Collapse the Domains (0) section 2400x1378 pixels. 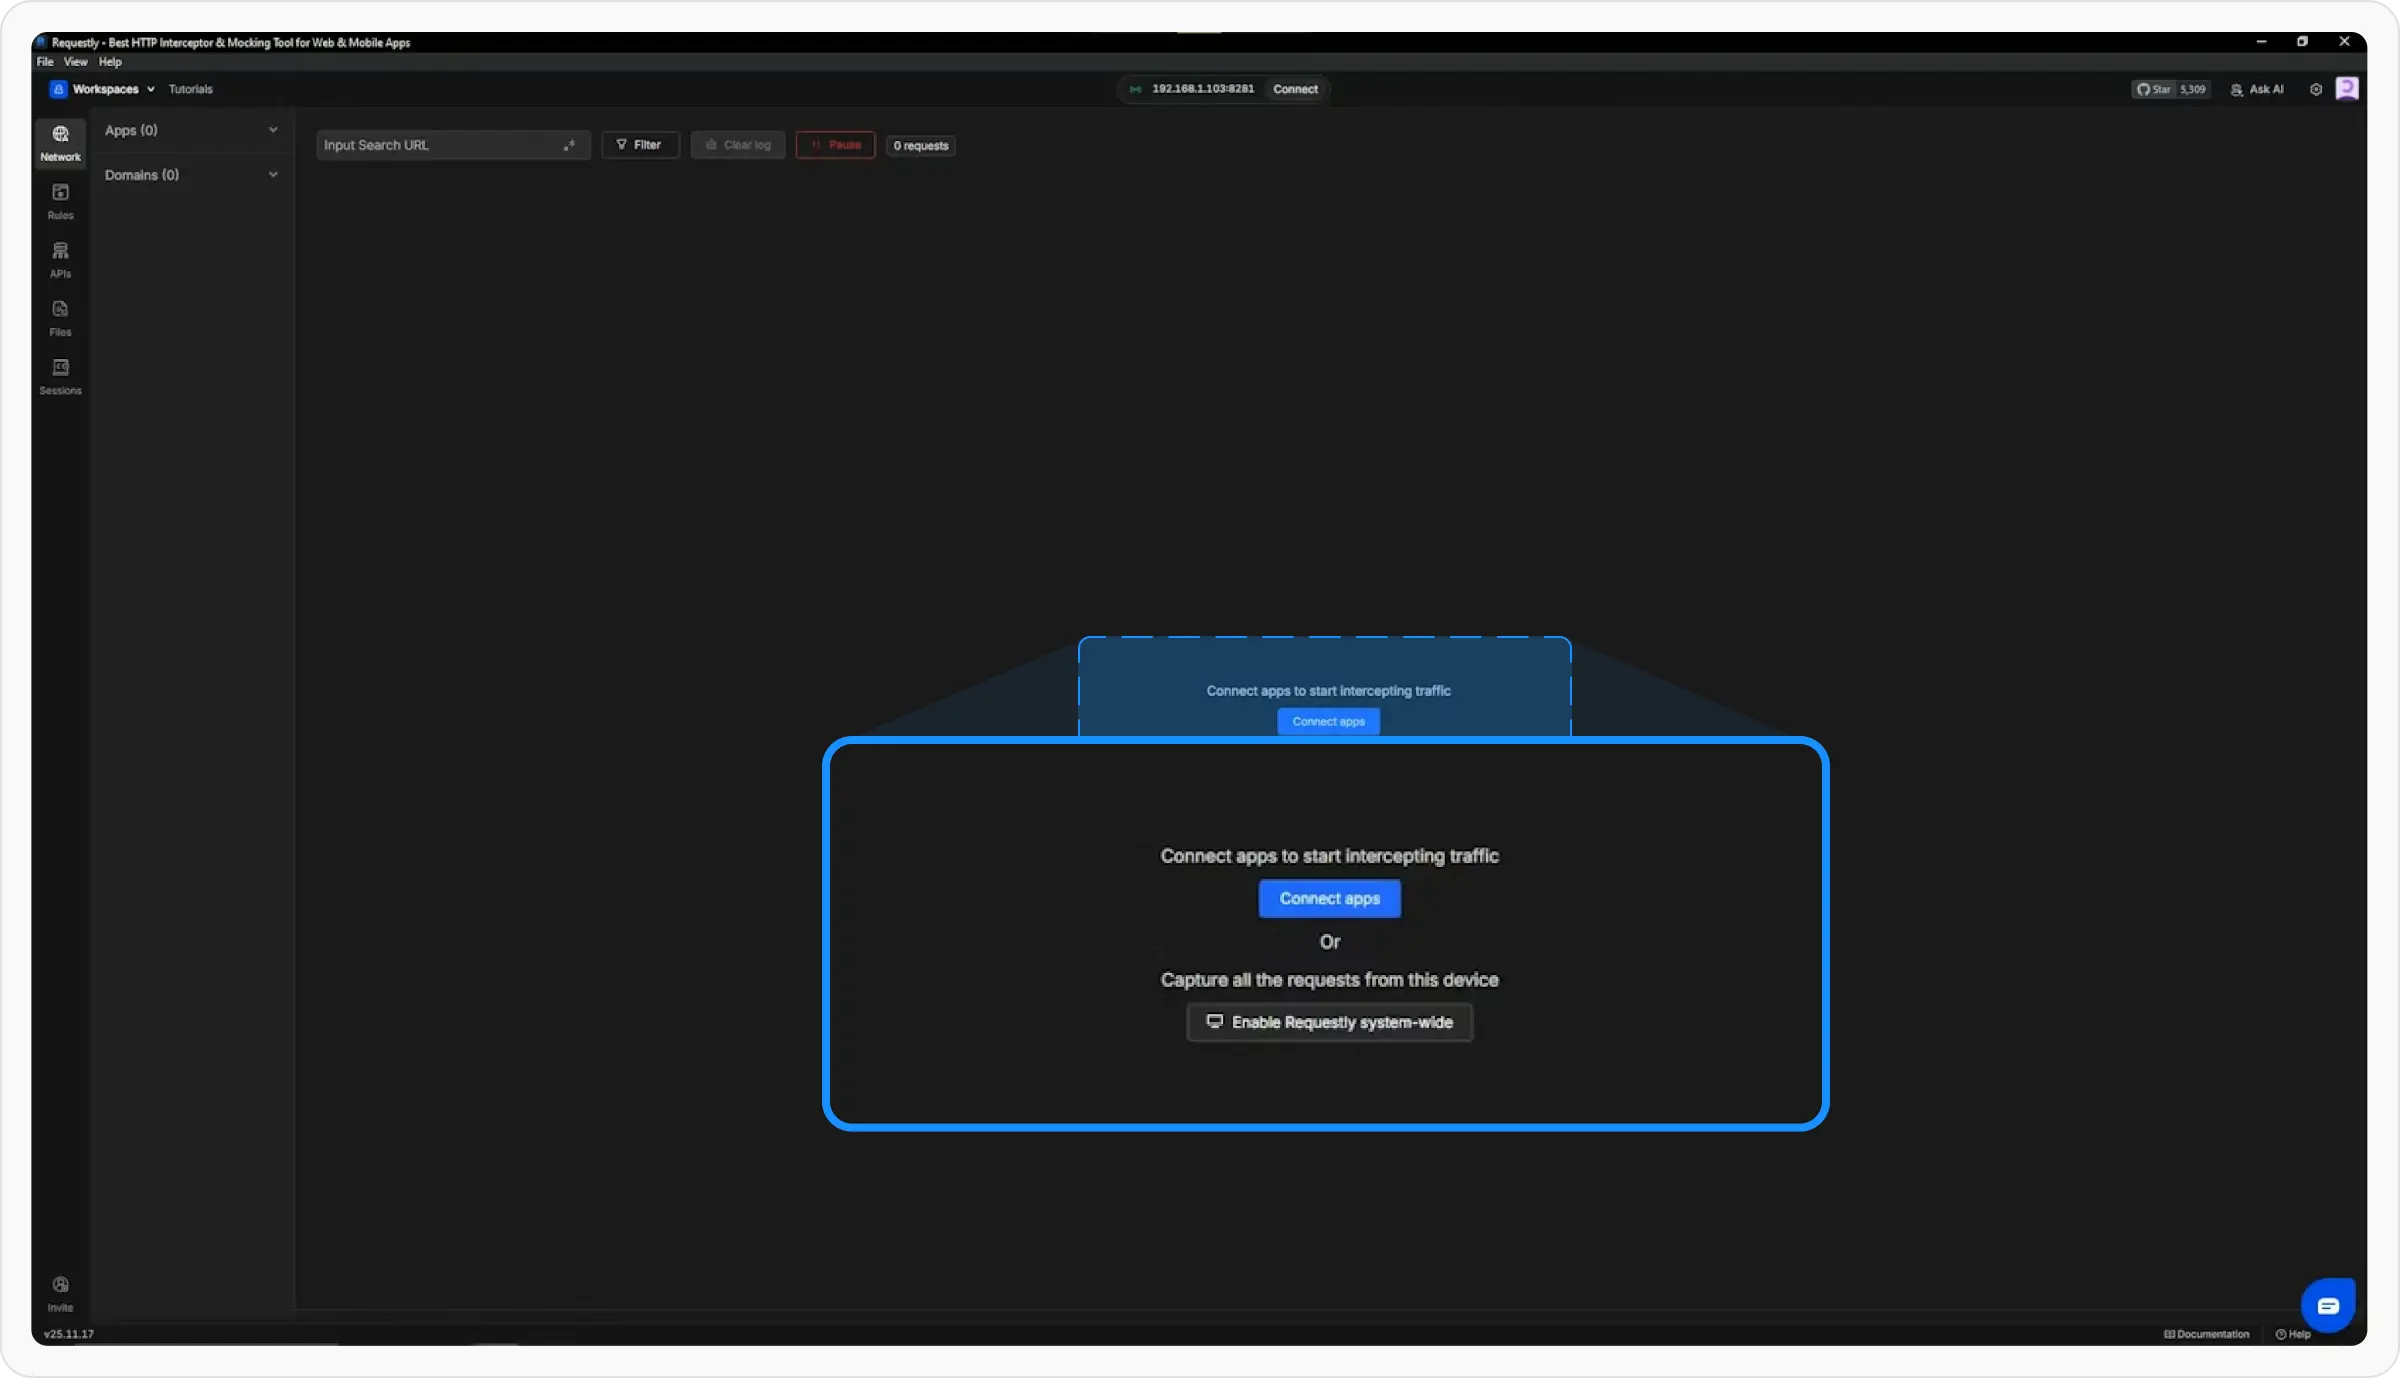point(273,174)
